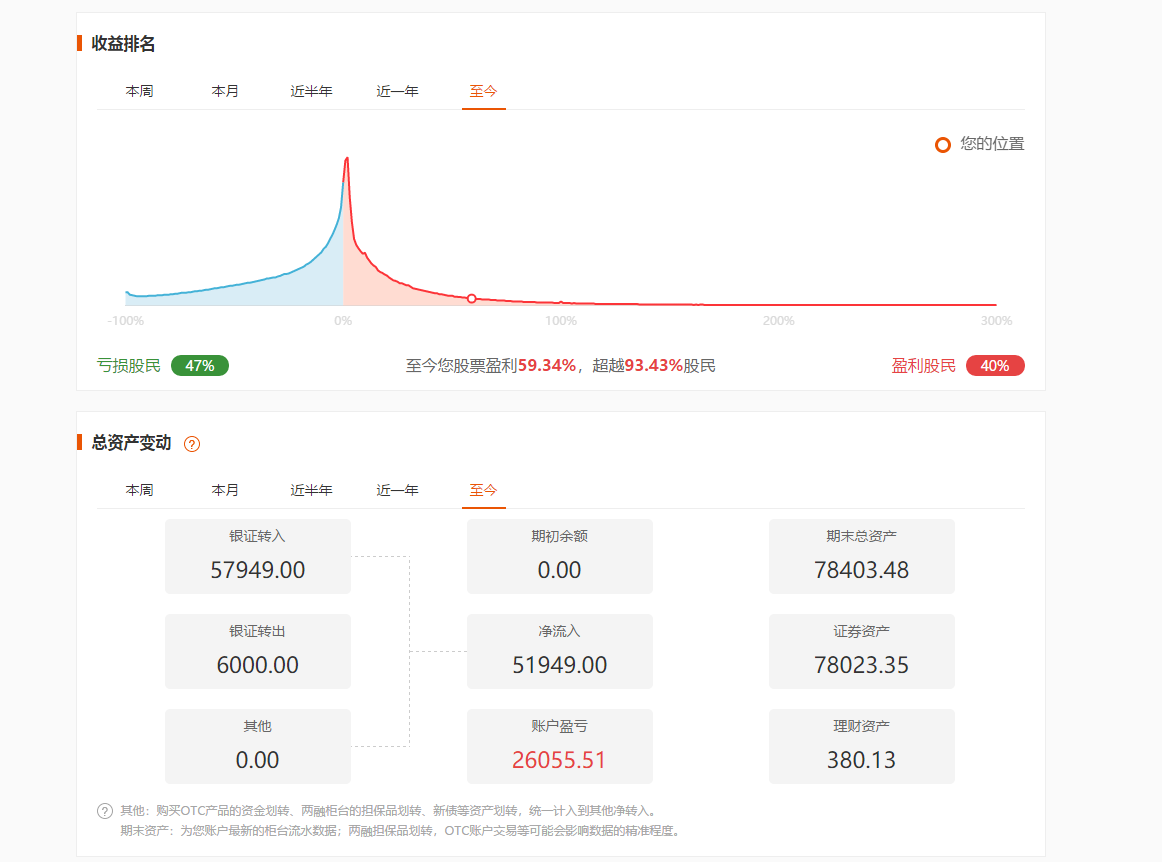Switch 总资产变动 to 近半年 tab
This screenshot has height=862, width=1162.
point(311,490)
